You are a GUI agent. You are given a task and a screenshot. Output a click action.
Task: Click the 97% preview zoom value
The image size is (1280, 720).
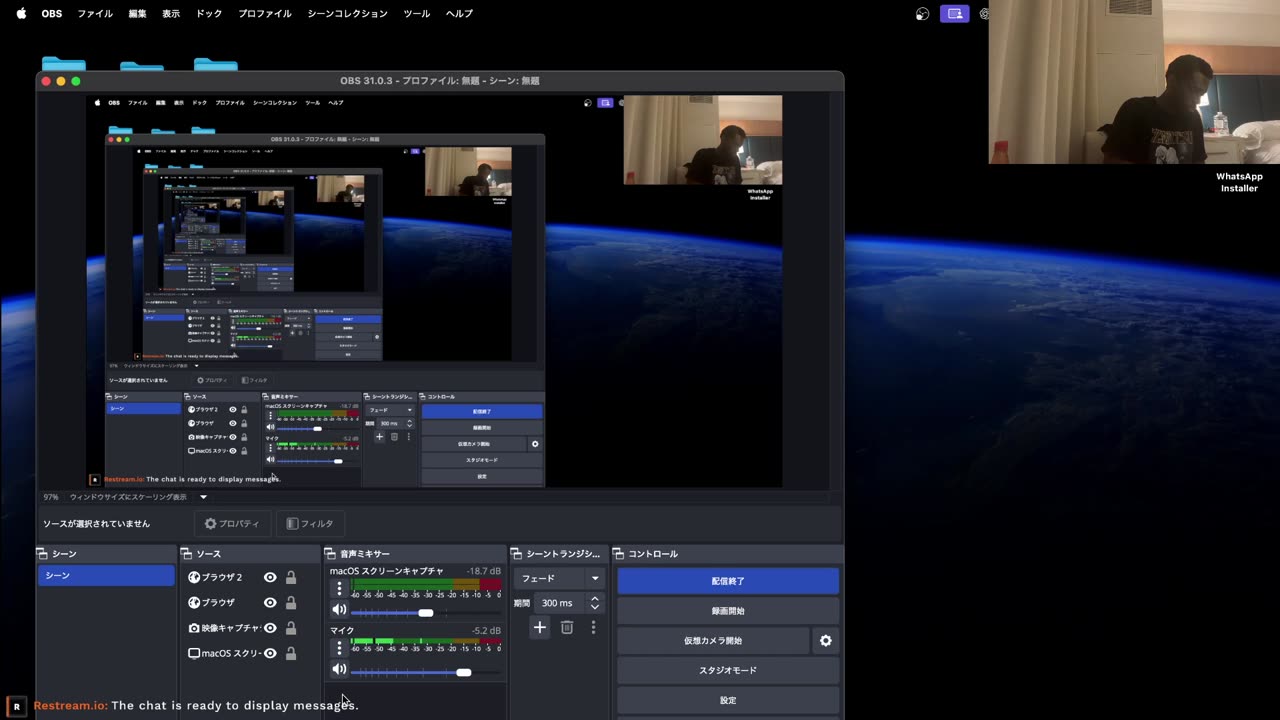(51, 497)
